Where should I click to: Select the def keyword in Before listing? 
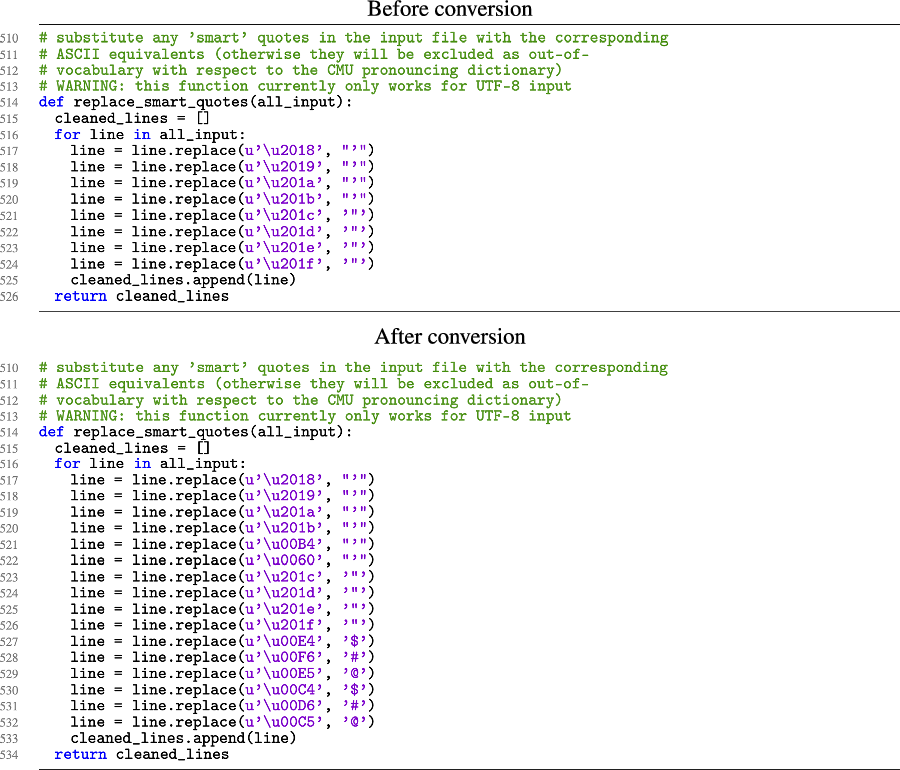(50, 102)
